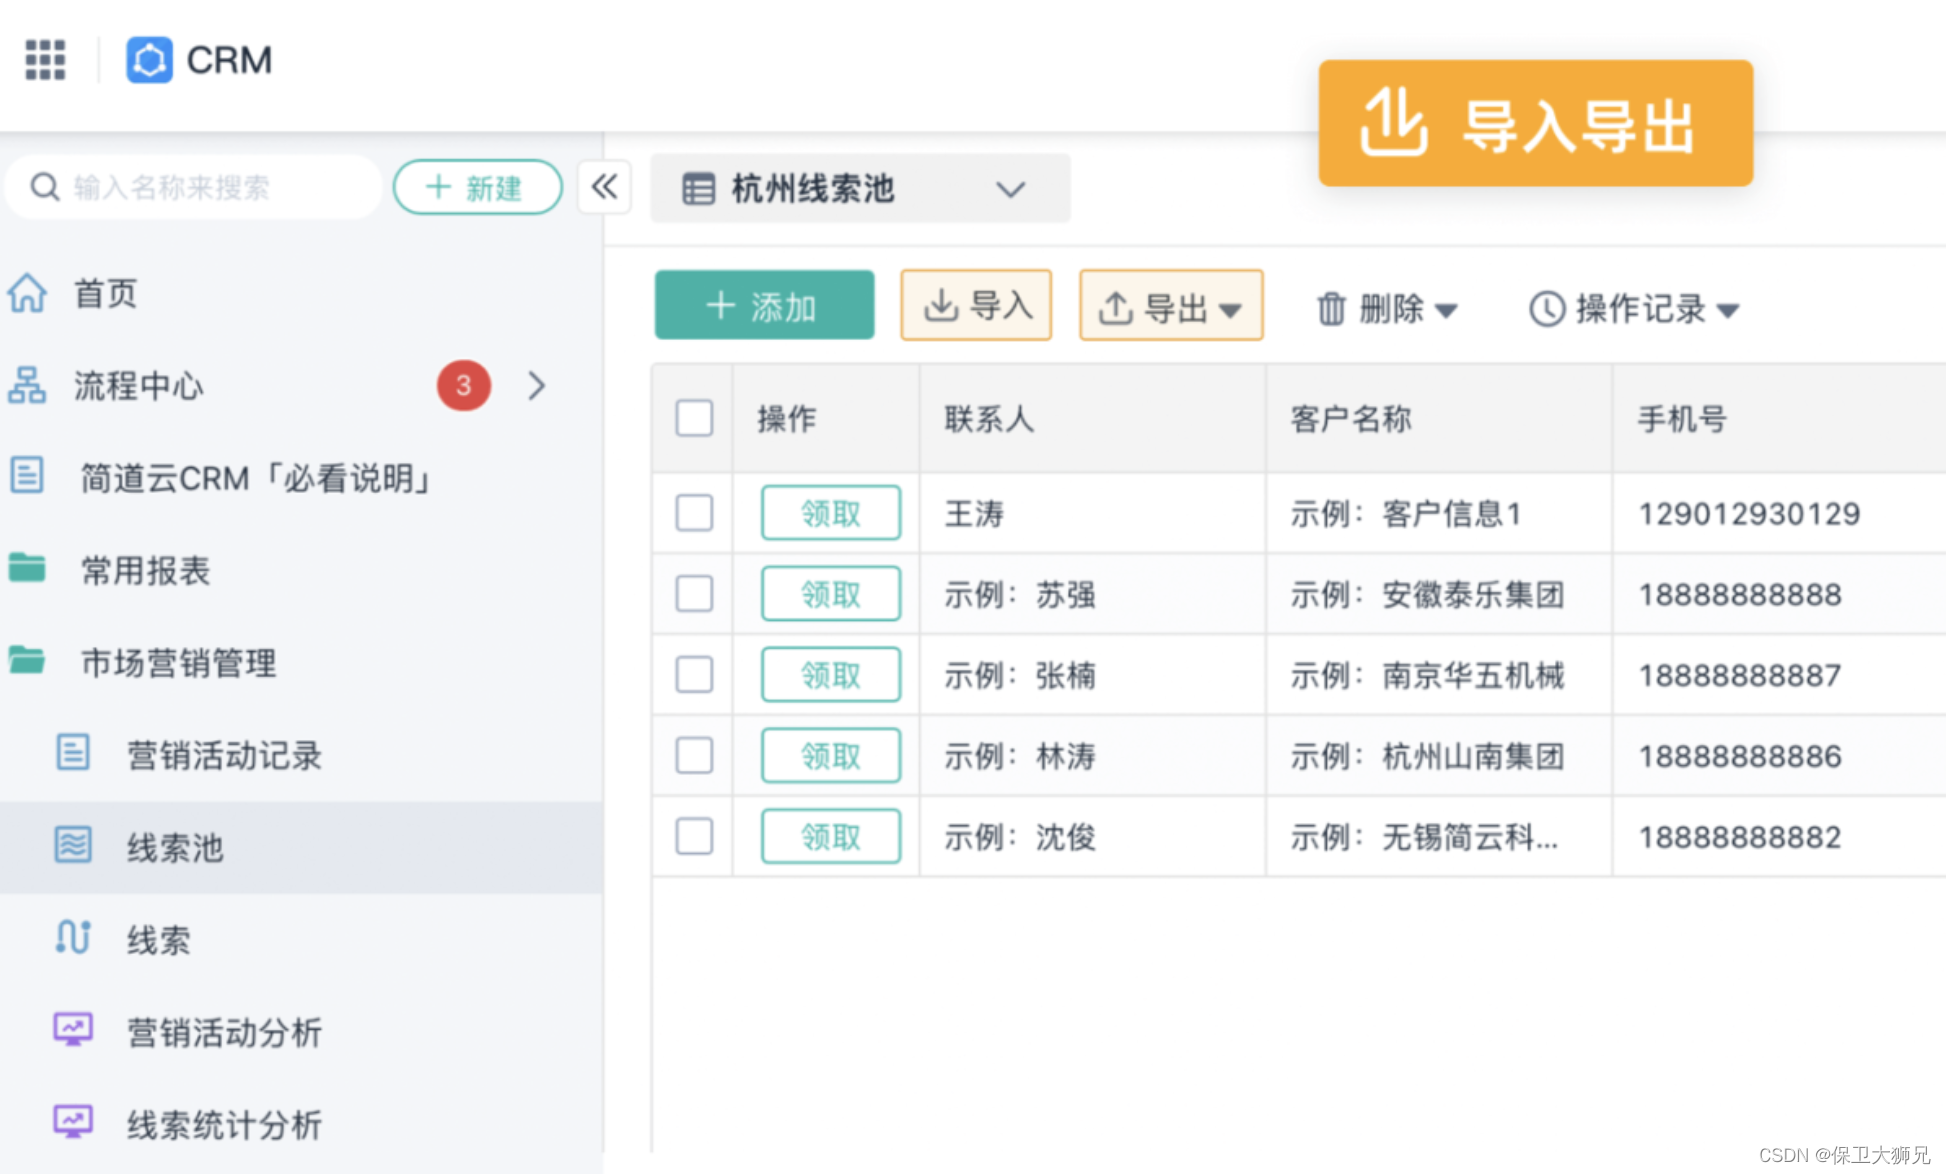This screenshot has width=1946, height=1174.
Task: Check the checkbox for 示例：林涛 row
Action: (x=694, y=756)
